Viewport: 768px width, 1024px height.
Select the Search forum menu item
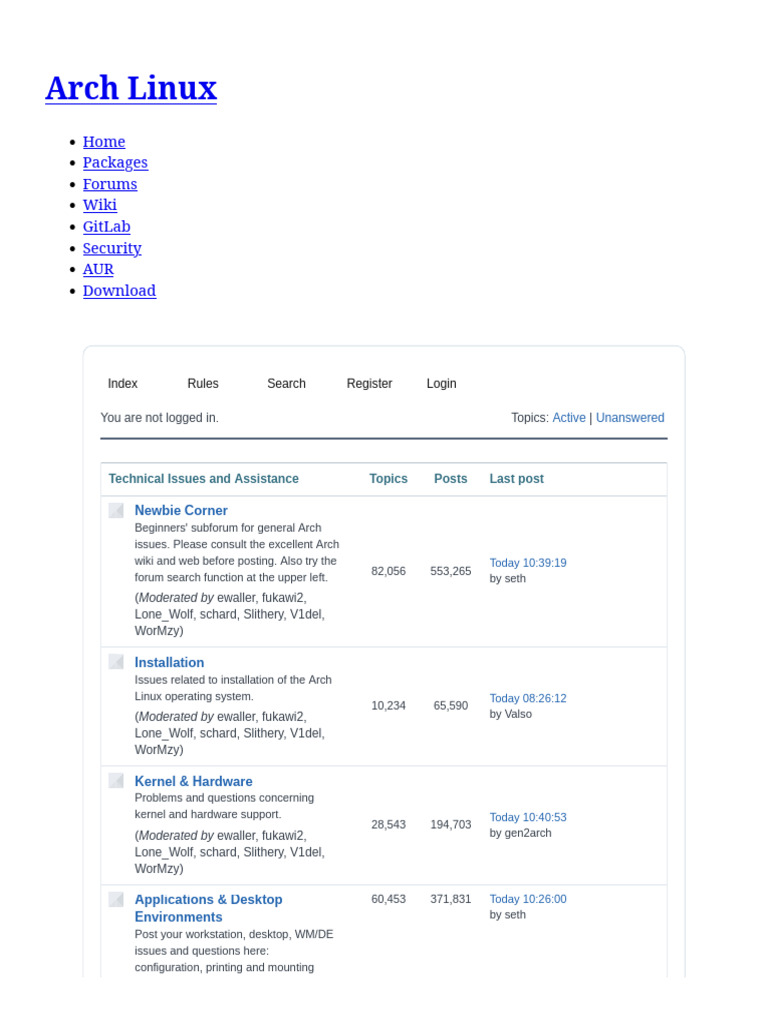(x=286, y=383)
